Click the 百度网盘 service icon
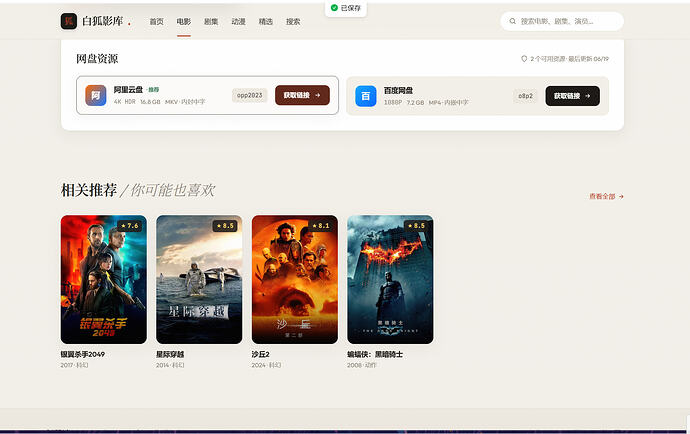The height and width of the screenshot is (434, 690). click(366, 96)
